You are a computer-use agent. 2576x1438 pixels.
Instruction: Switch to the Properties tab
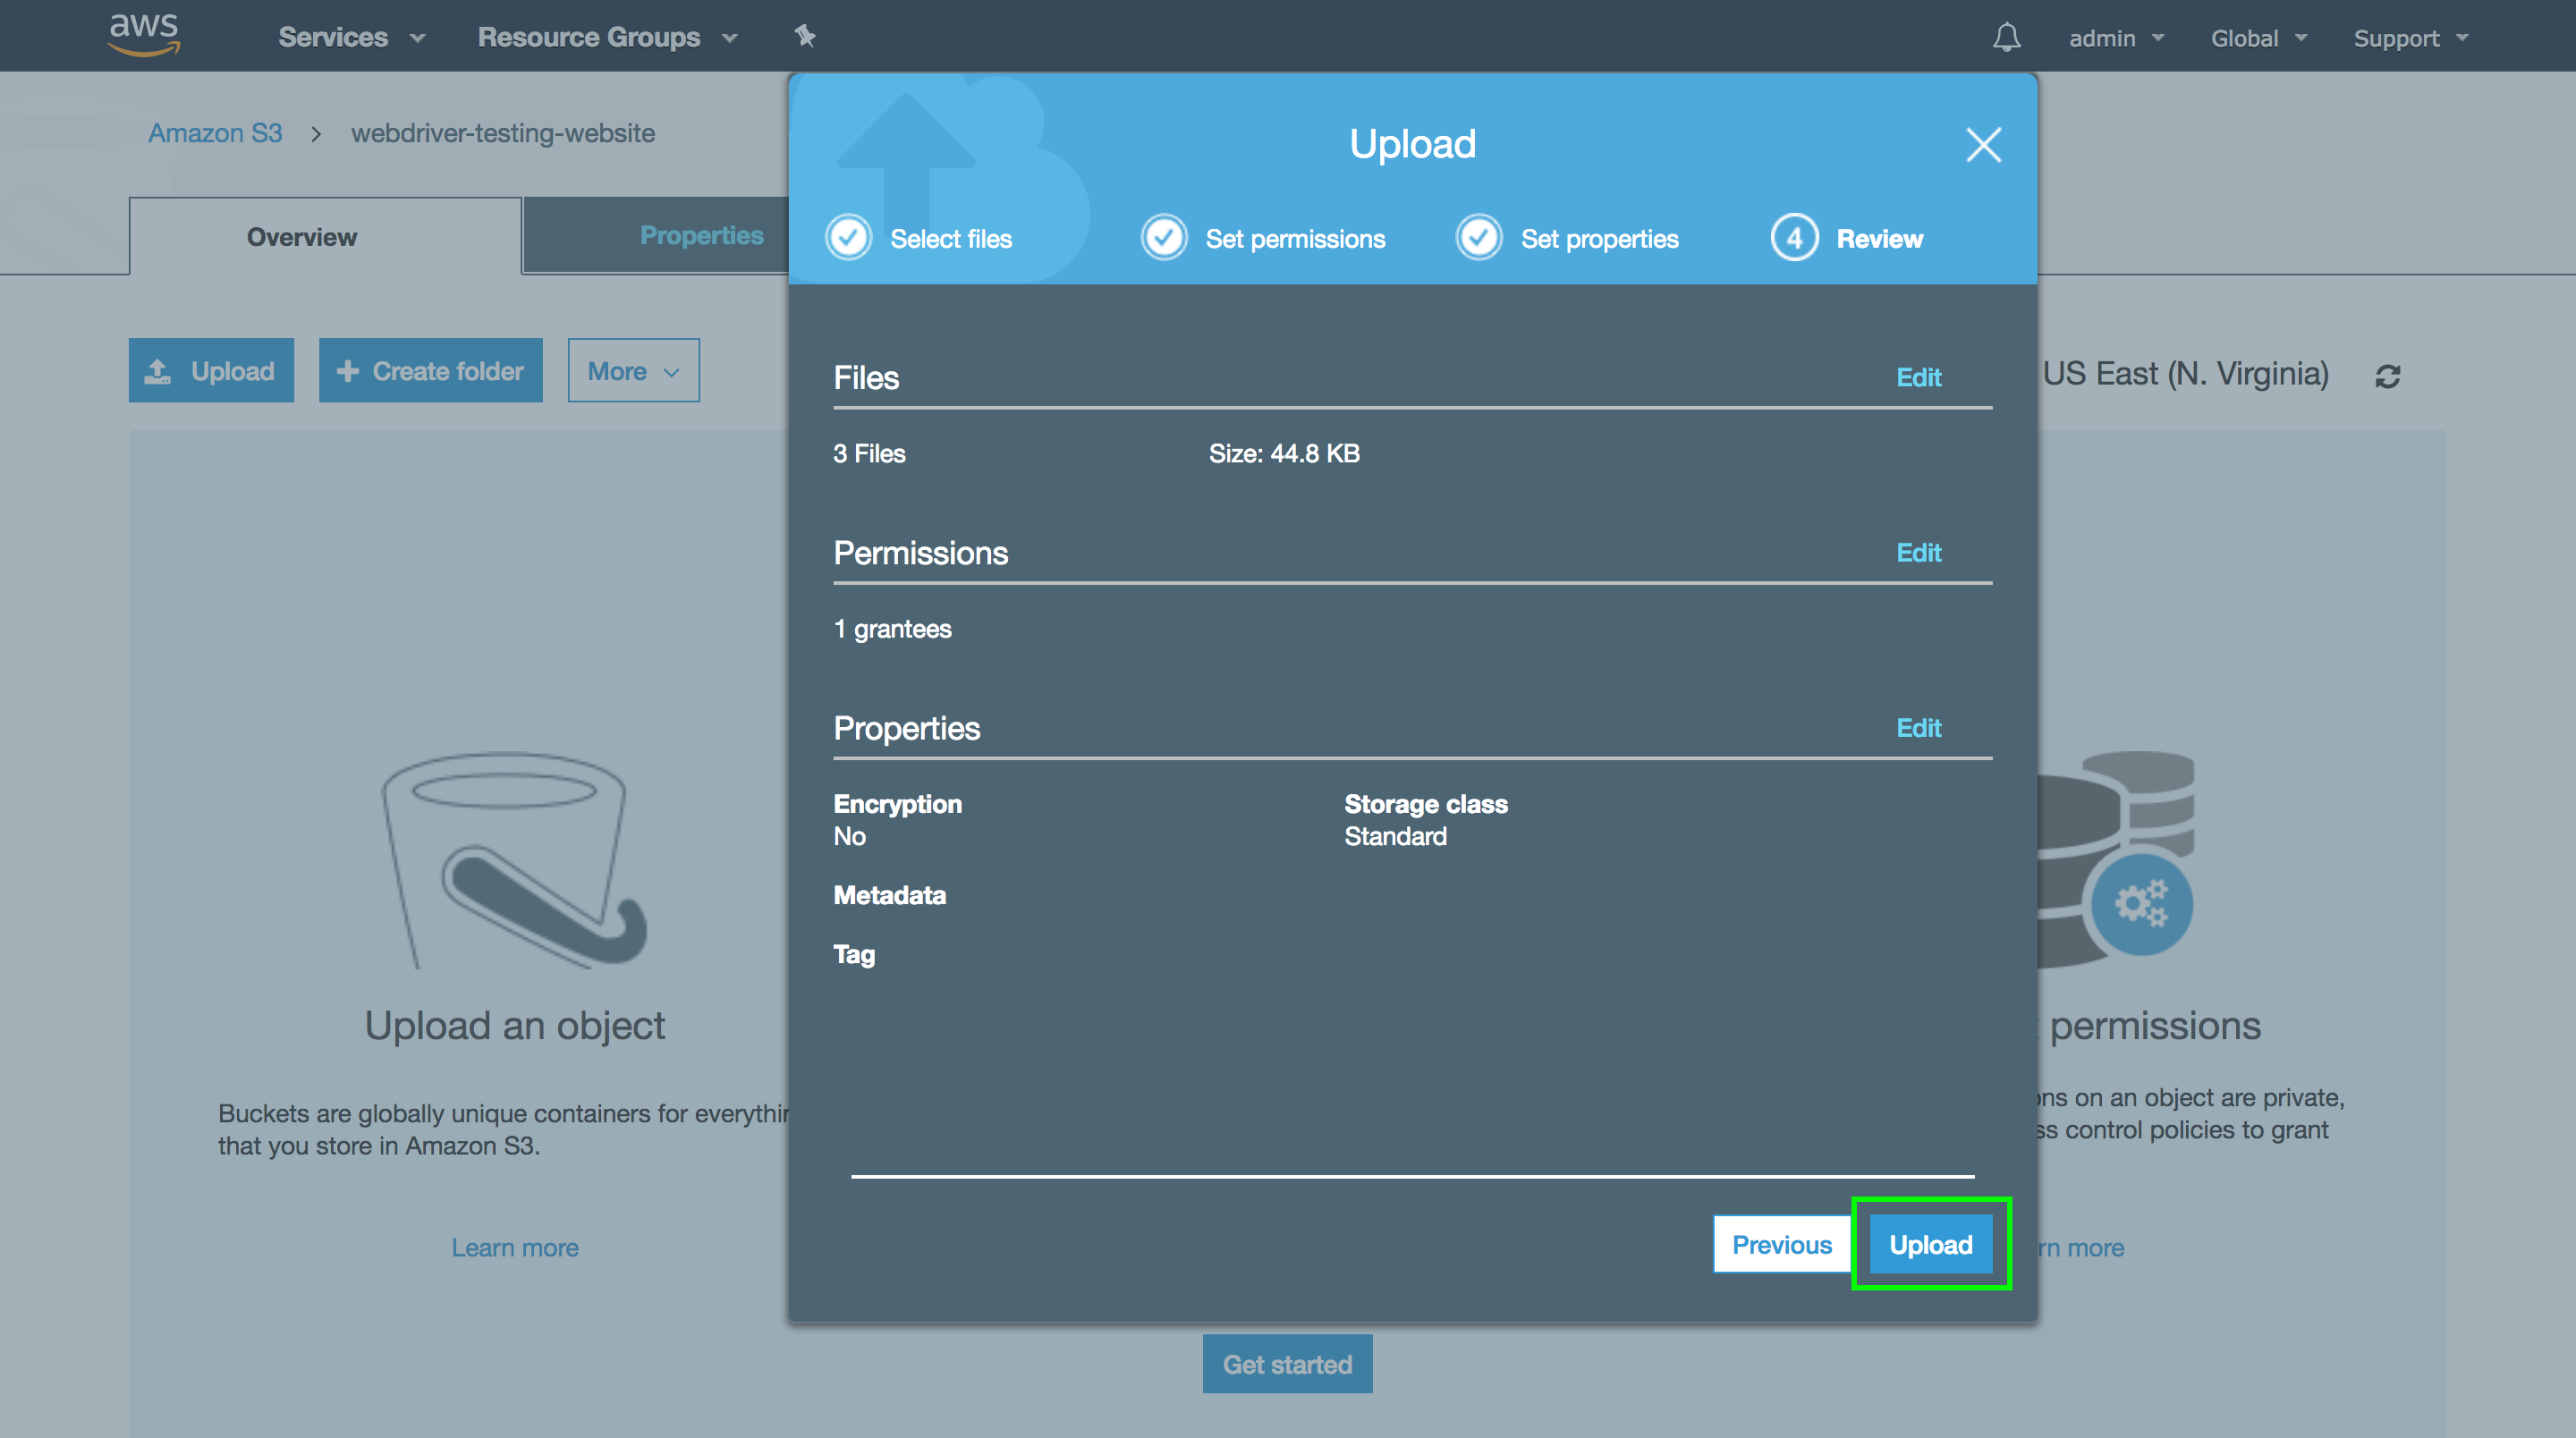[700, 235]
